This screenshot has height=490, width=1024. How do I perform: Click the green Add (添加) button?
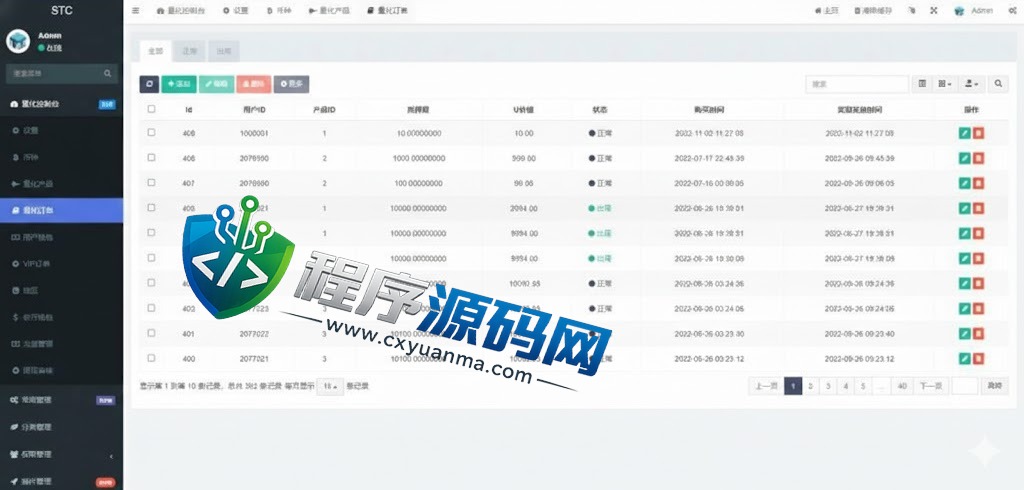tap(179, 84)
